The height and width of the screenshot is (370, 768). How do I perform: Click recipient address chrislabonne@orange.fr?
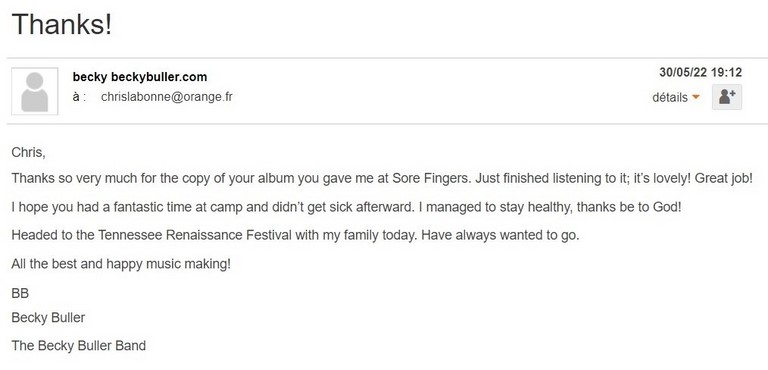167,97
